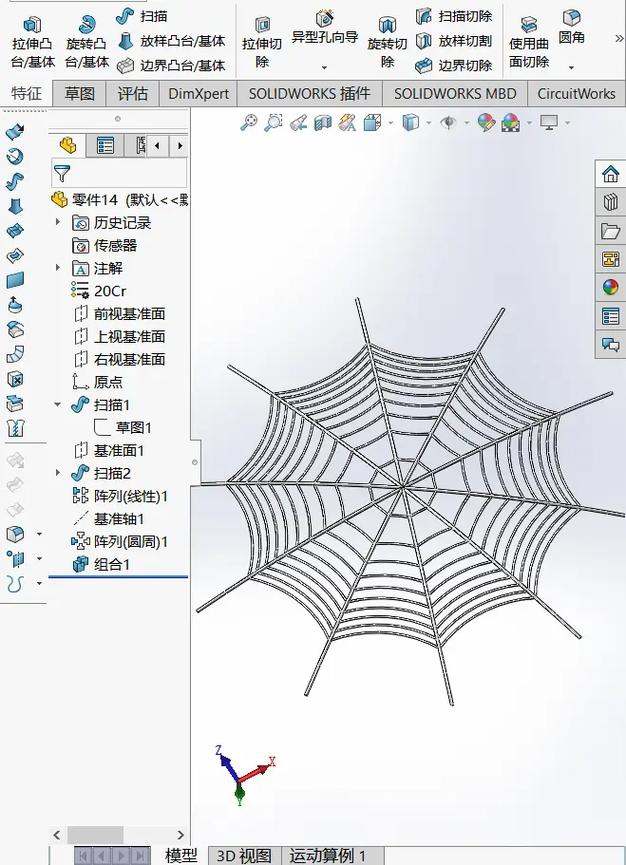Collapse the 扫描1 feature
Screen dimensions: 626x865
58,404
